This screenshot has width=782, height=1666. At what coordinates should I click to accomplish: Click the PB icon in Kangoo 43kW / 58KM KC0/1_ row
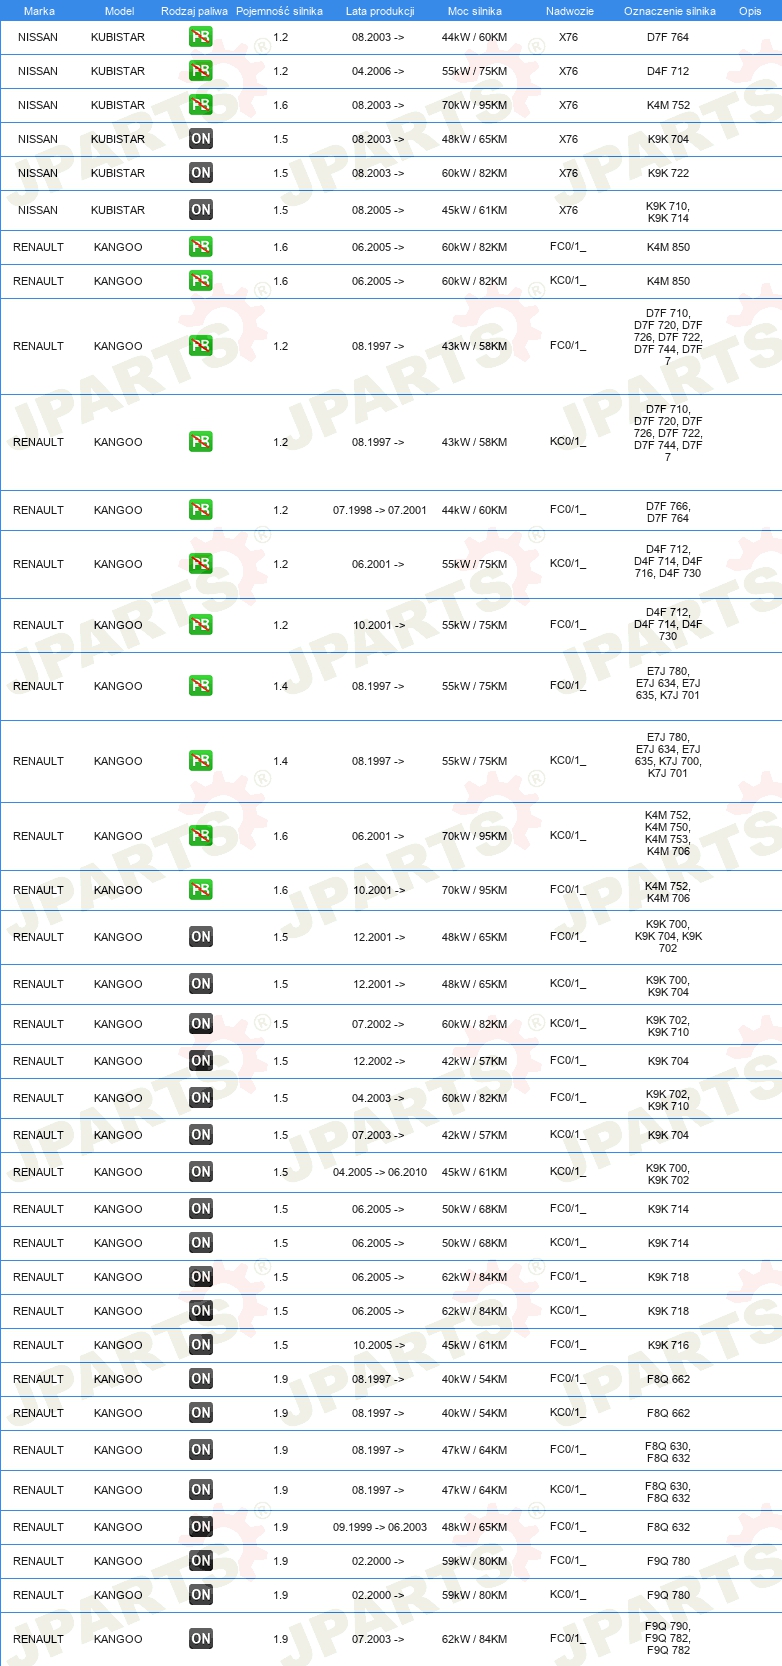[x=200, y=442]
